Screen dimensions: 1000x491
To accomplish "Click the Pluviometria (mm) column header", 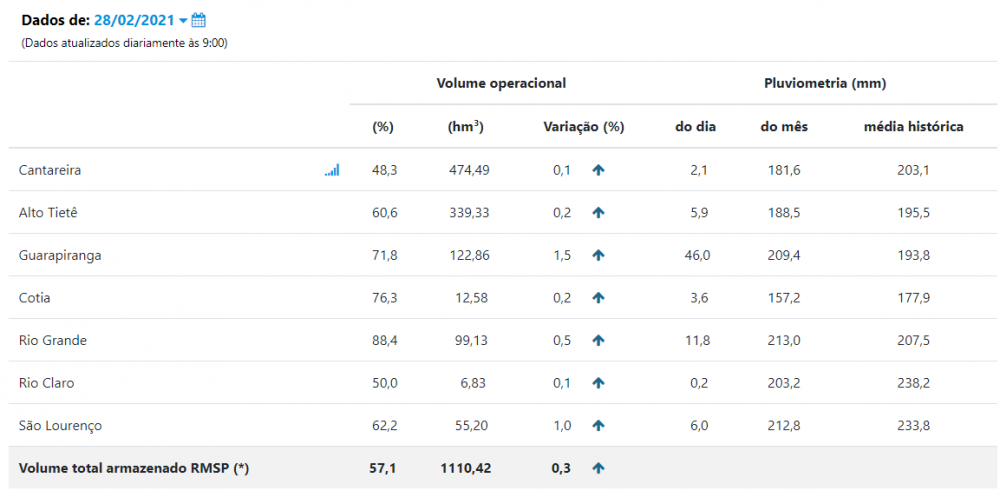I will coord(825,83).
